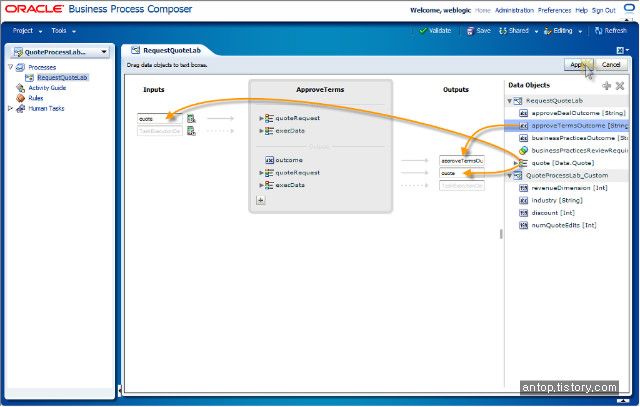Screen dimensions: 640x407
Task: Open the Project menu
Action: point(27,31)
